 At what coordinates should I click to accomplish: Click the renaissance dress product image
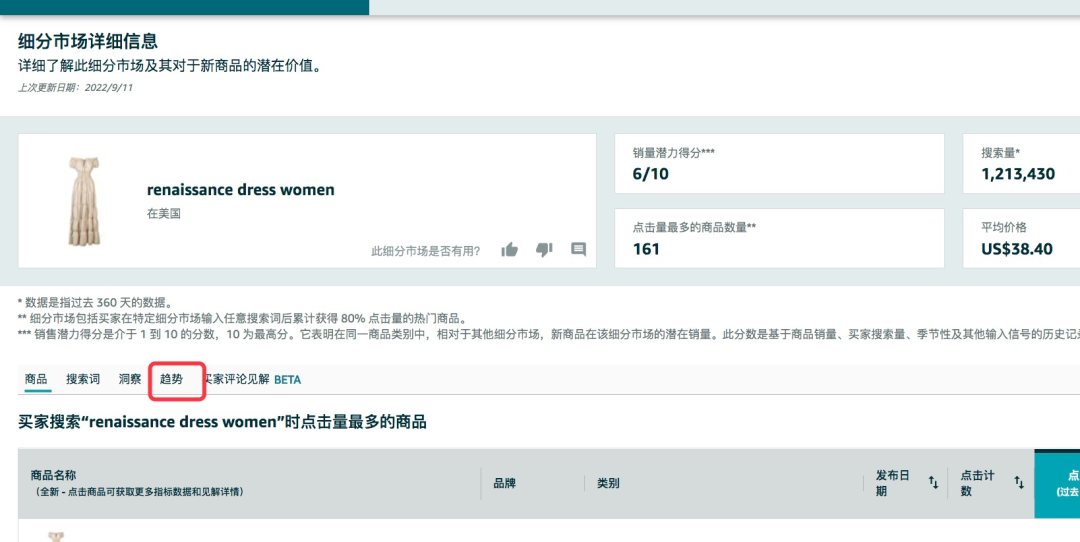(x=84, y=201)
